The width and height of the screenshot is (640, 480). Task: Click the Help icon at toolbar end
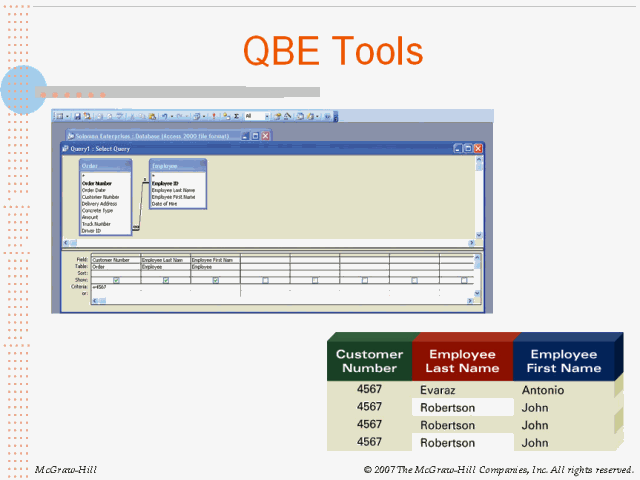point(327,117)
